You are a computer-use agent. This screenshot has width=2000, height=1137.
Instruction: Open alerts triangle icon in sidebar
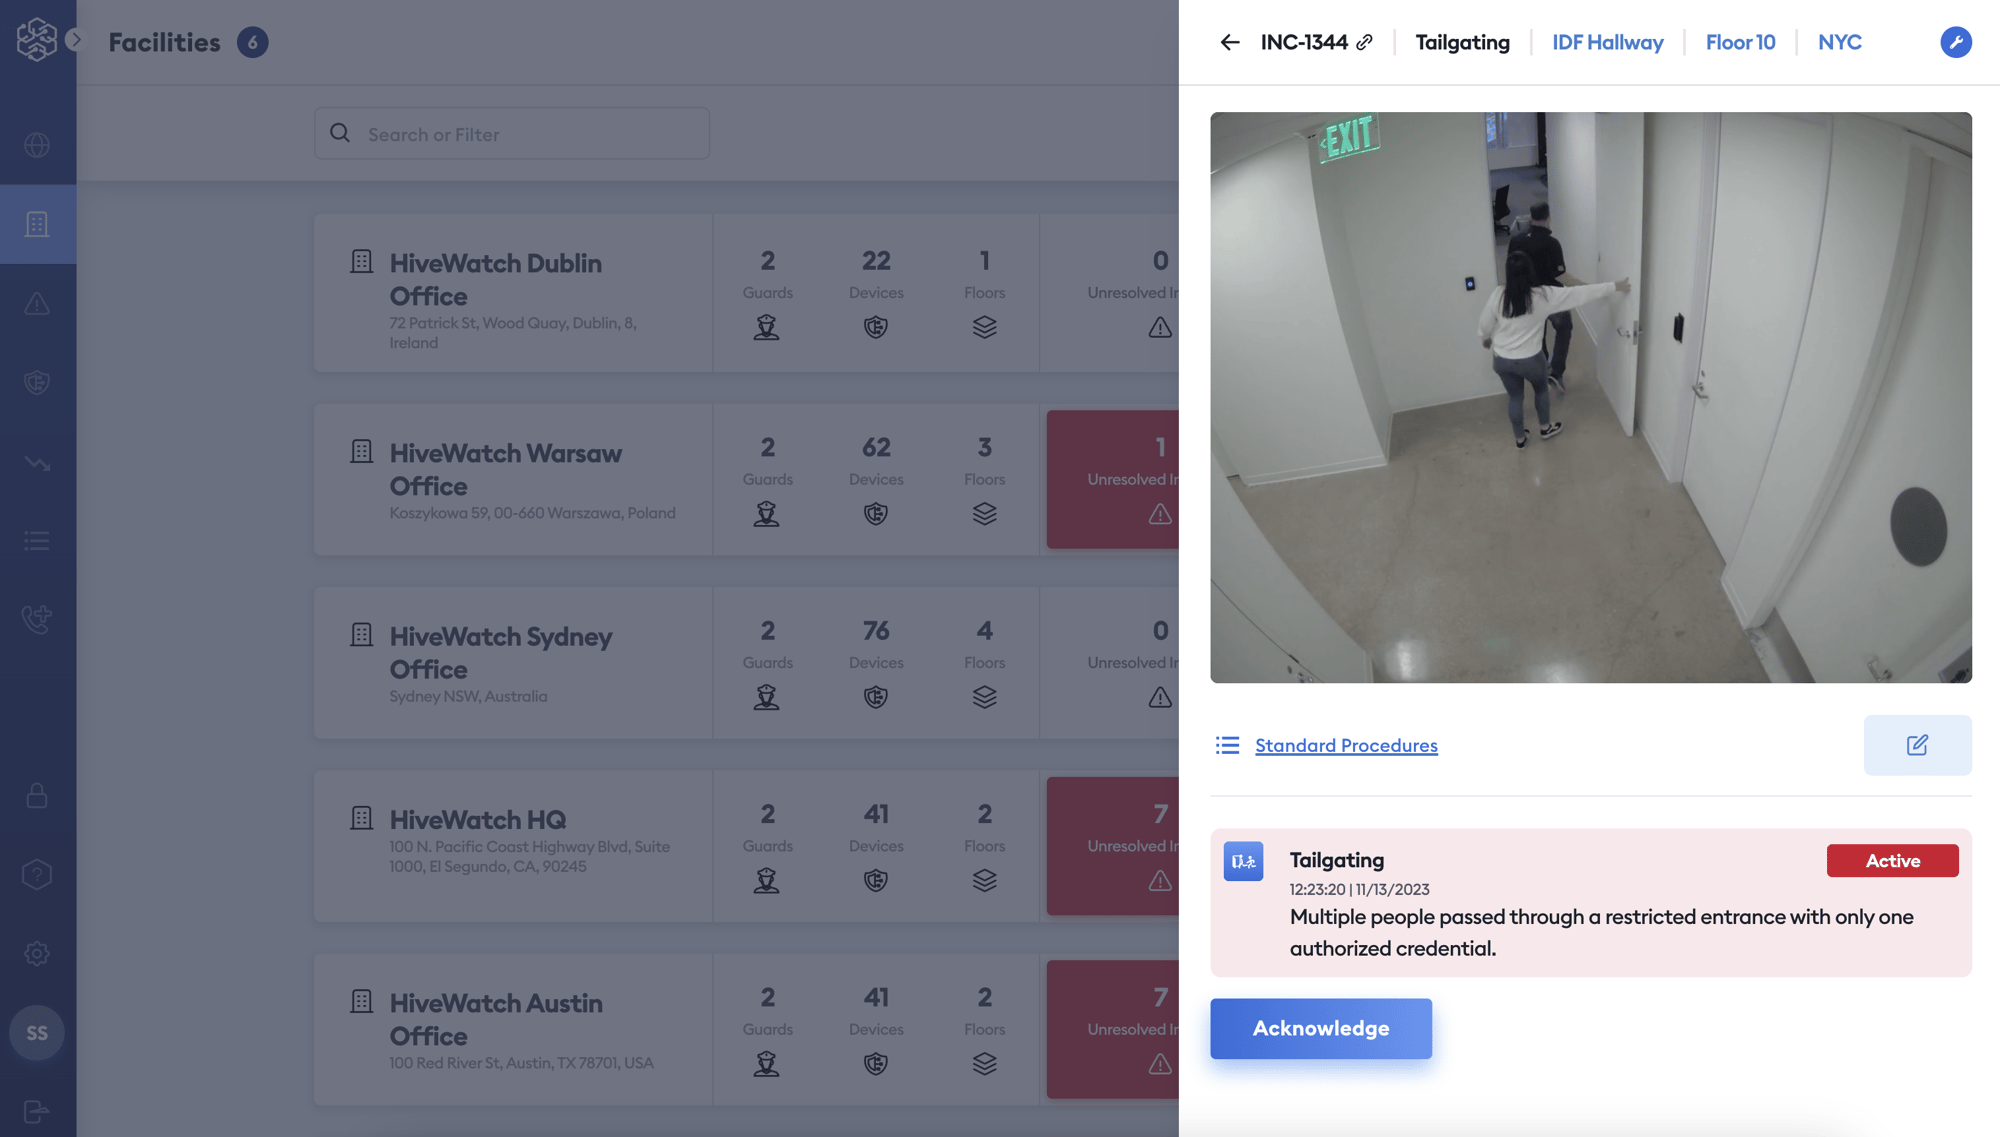pos(37,303)
